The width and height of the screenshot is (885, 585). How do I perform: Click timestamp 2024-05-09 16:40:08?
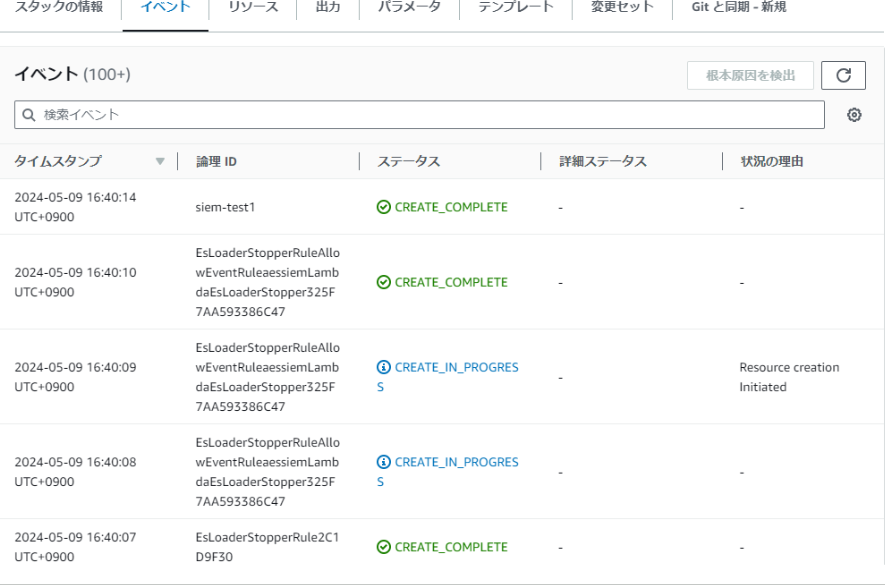click(75, 472)
